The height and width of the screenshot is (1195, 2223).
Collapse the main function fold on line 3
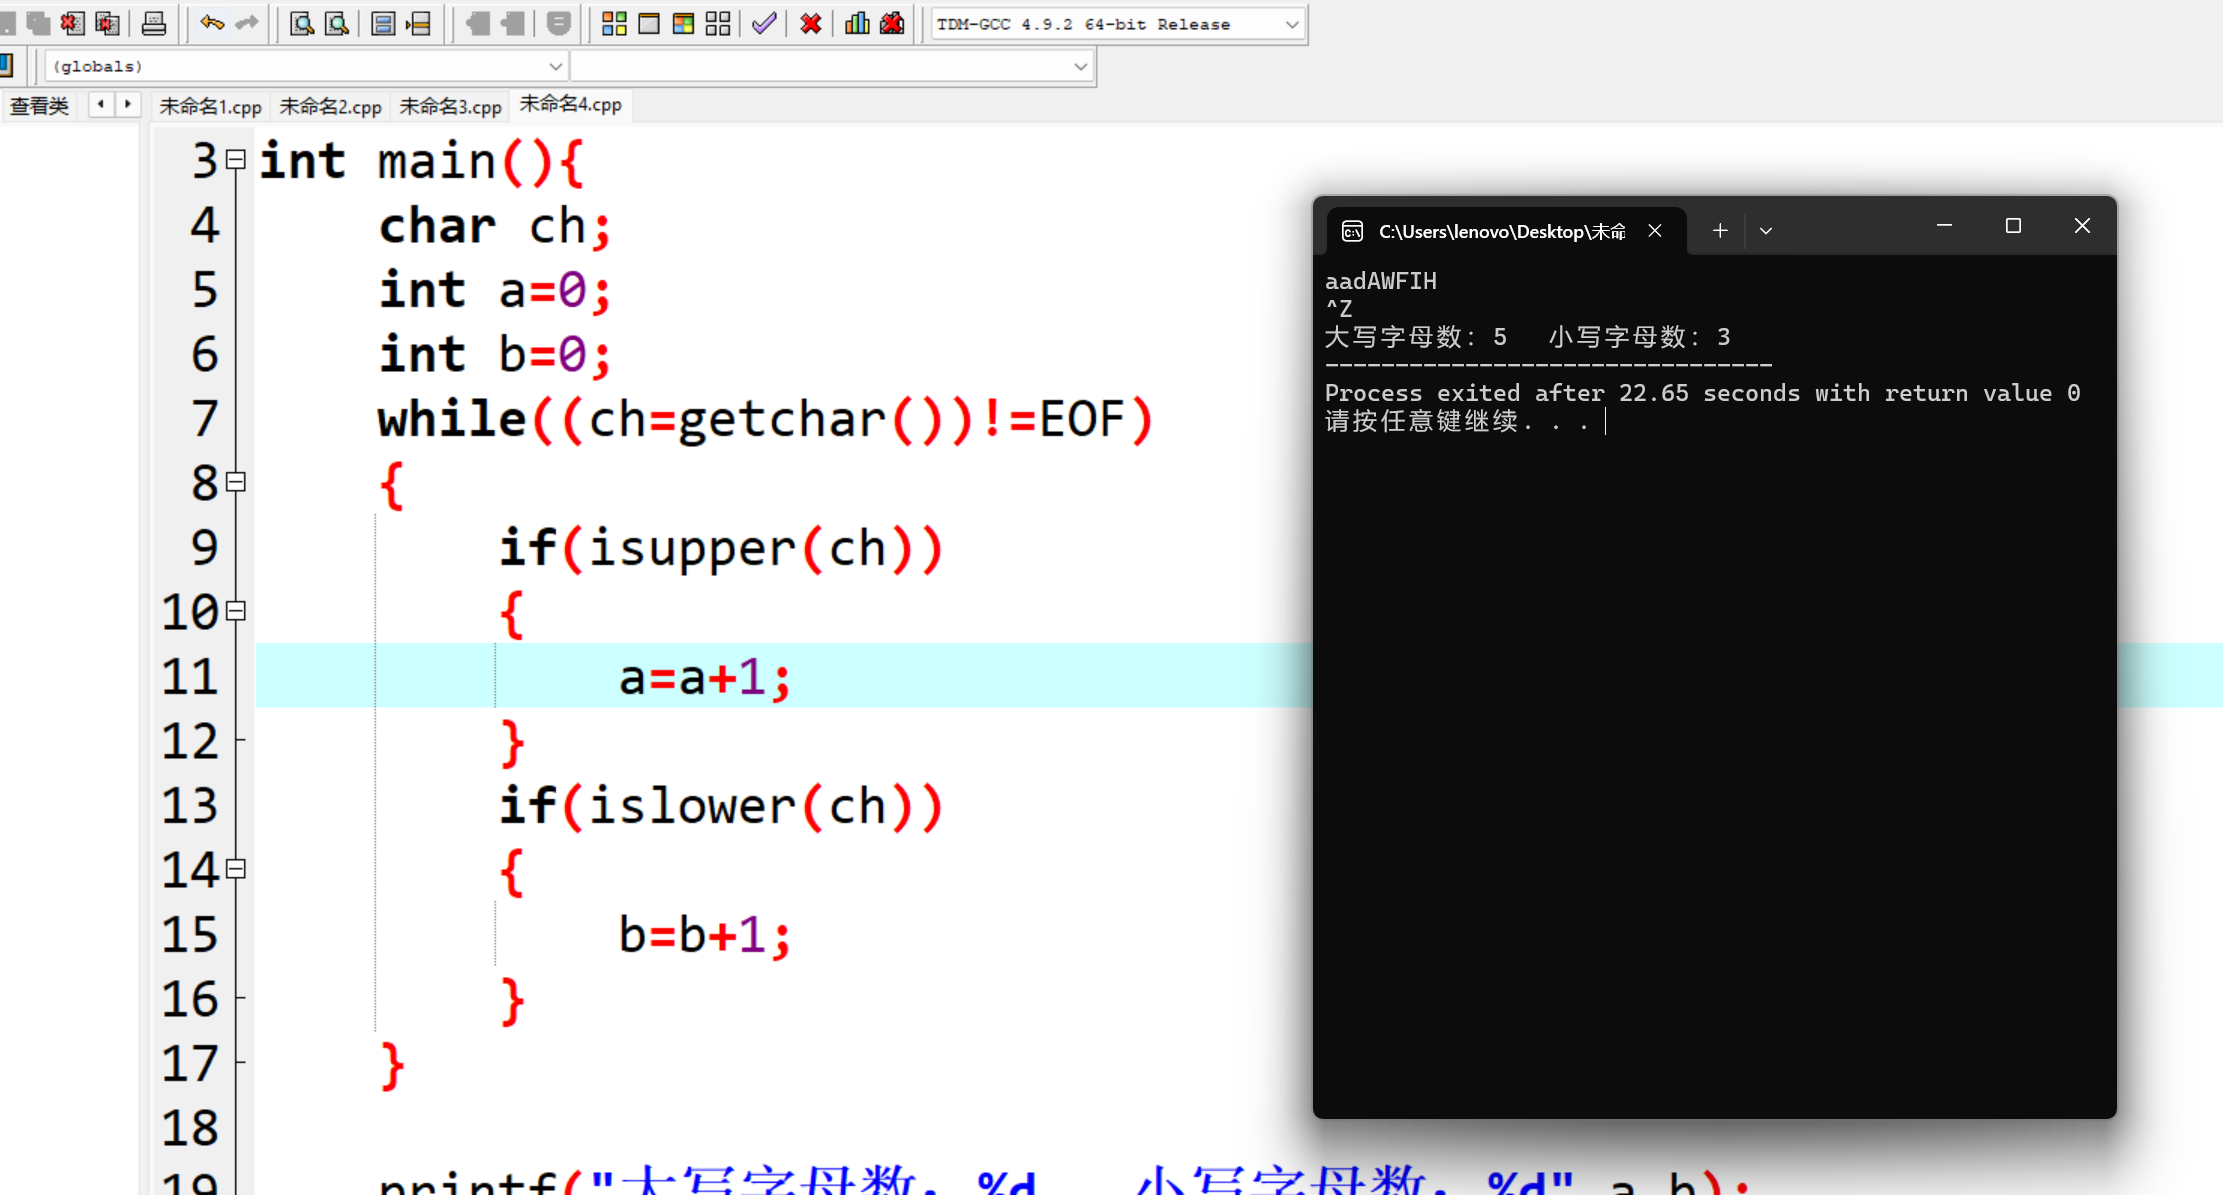[236, 160]
